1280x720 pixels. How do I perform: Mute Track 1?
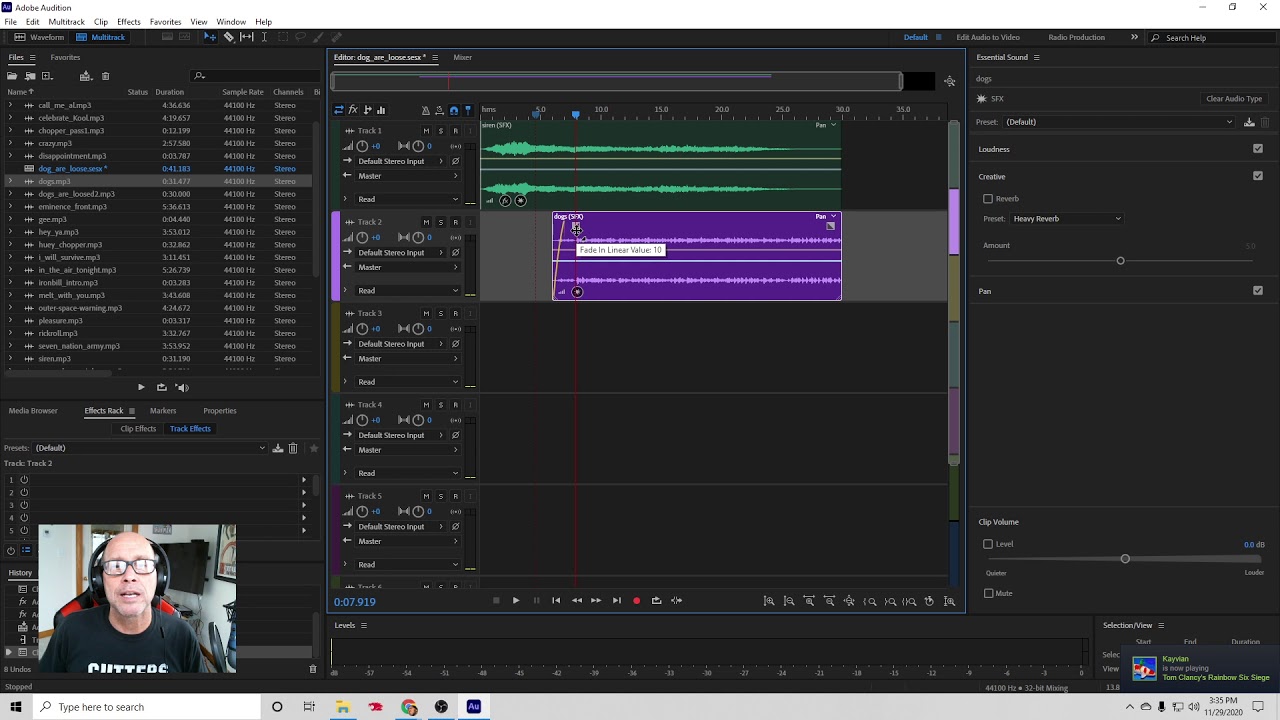426,131
